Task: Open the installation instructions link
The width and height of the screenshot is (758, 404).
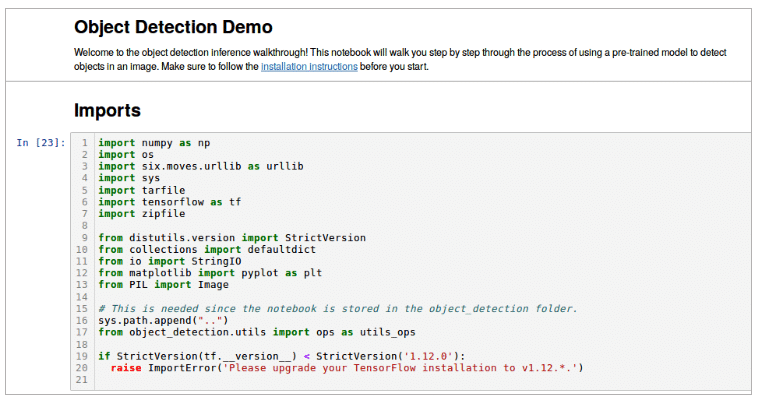Action: point(308,66)
